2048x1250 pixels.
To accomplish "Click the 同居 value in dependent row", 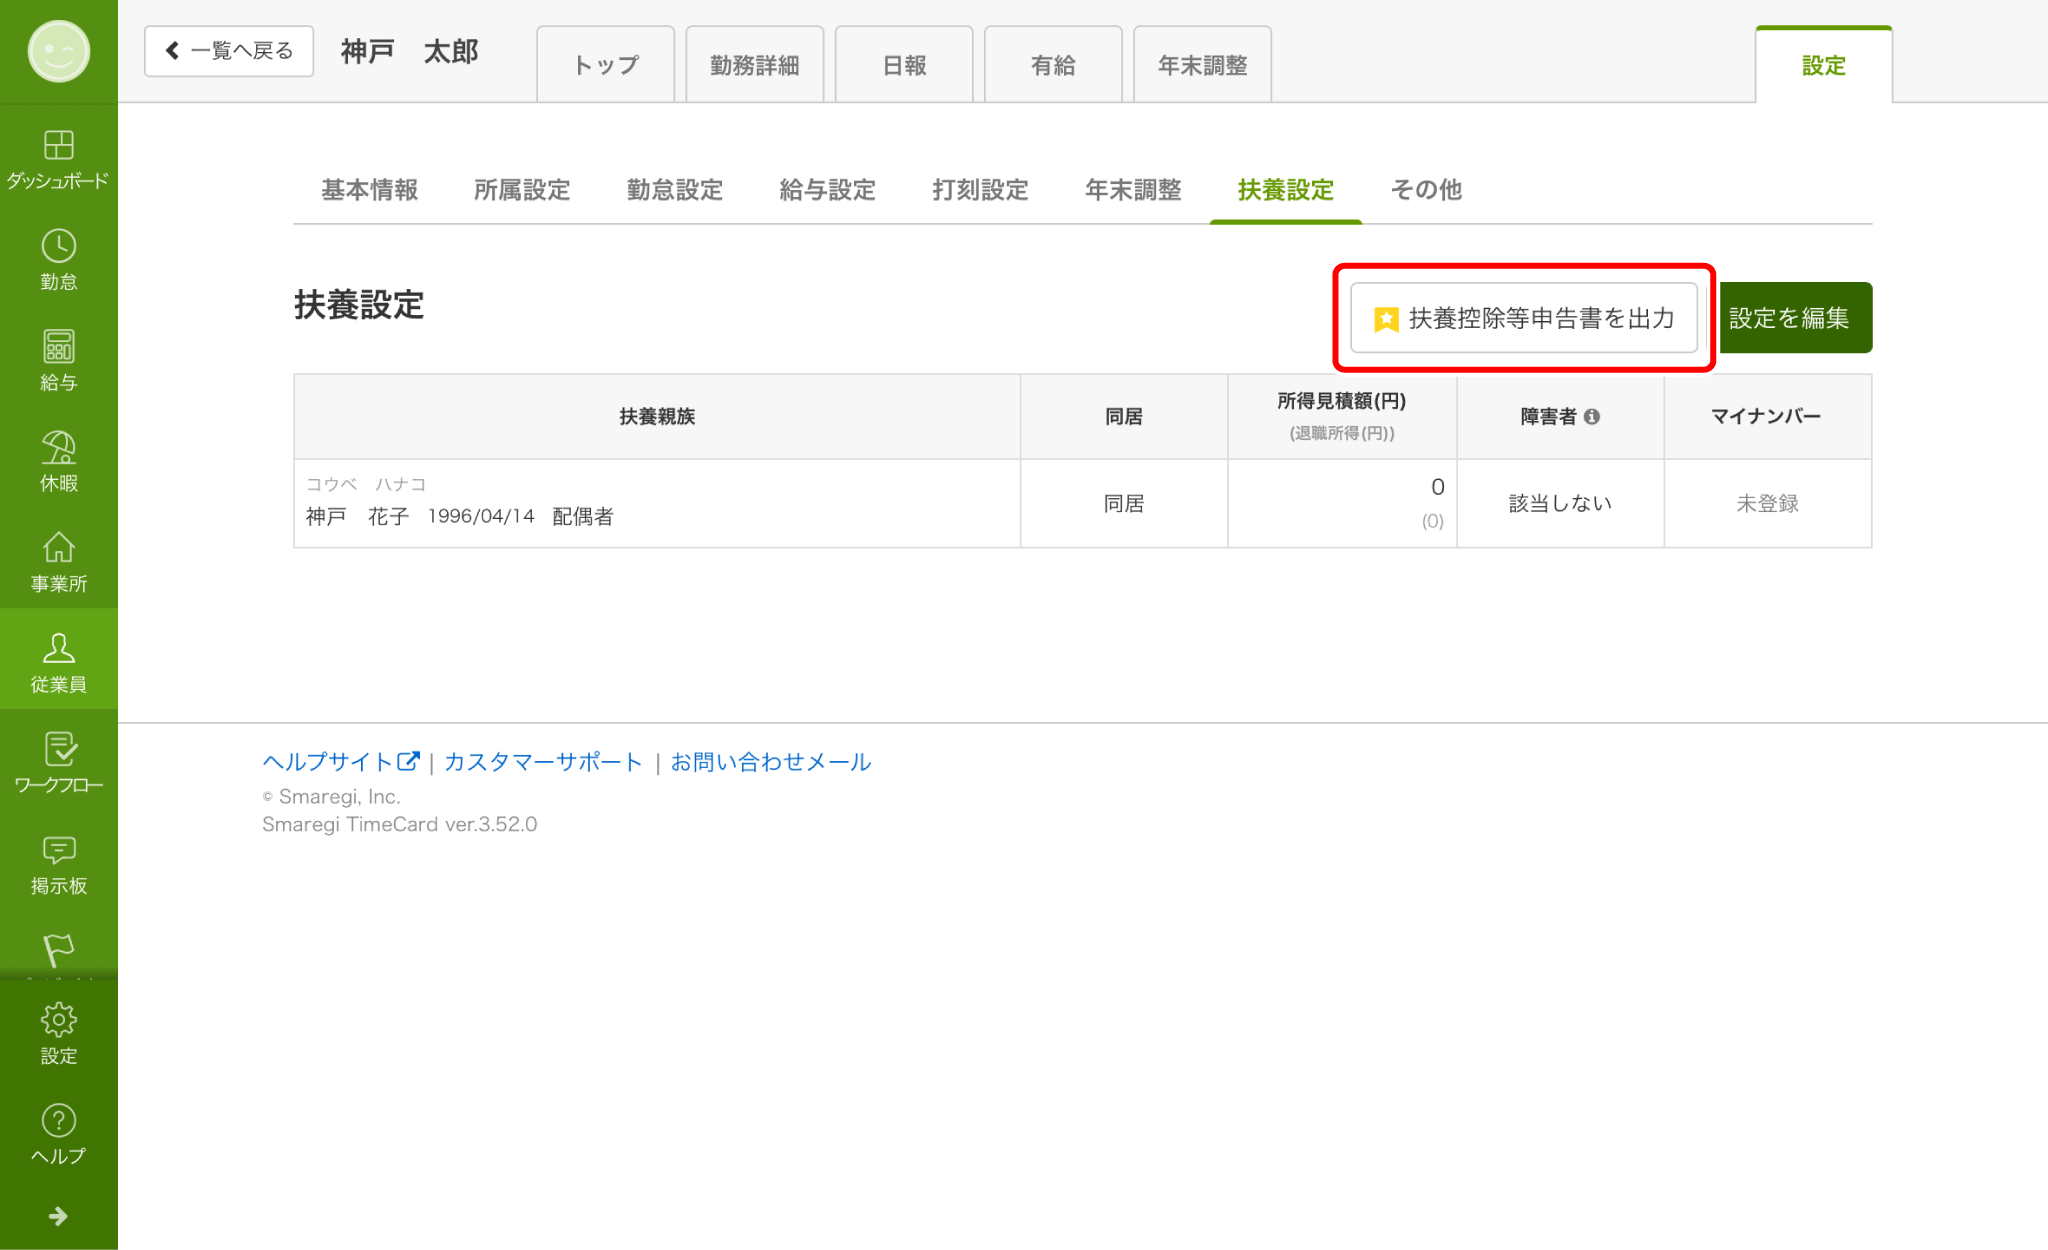I will (x=1124, y=504).
